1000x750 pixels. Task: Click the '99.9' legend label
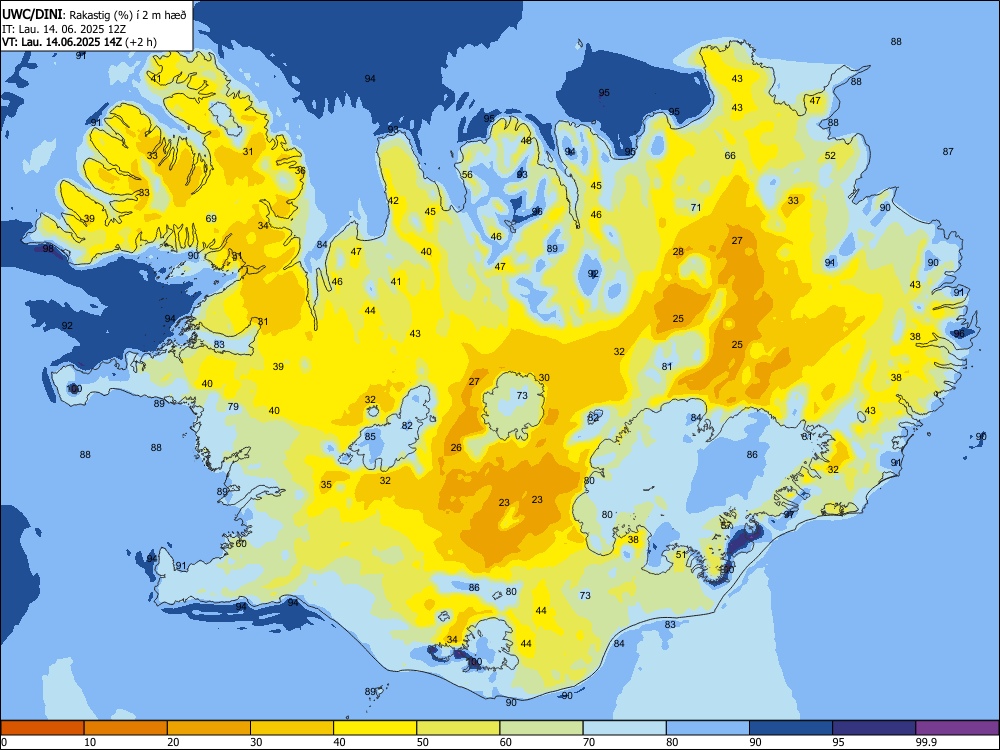(x=925, y=742)
